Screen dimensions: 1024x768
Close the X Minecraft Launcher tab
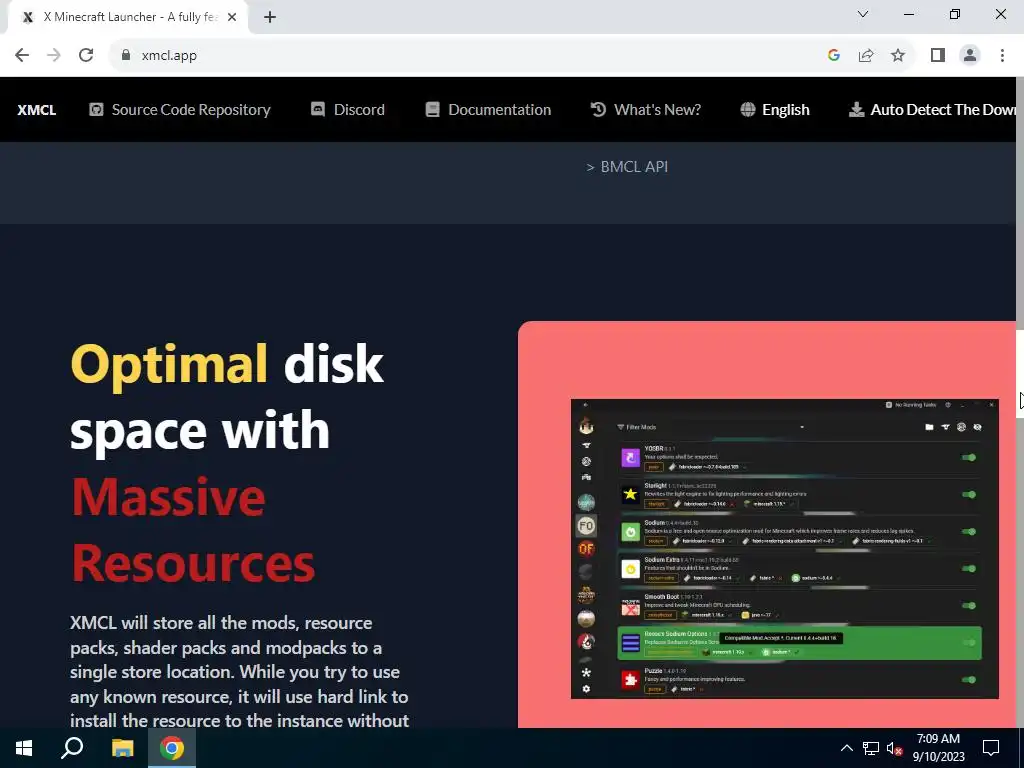coord(232,17)
